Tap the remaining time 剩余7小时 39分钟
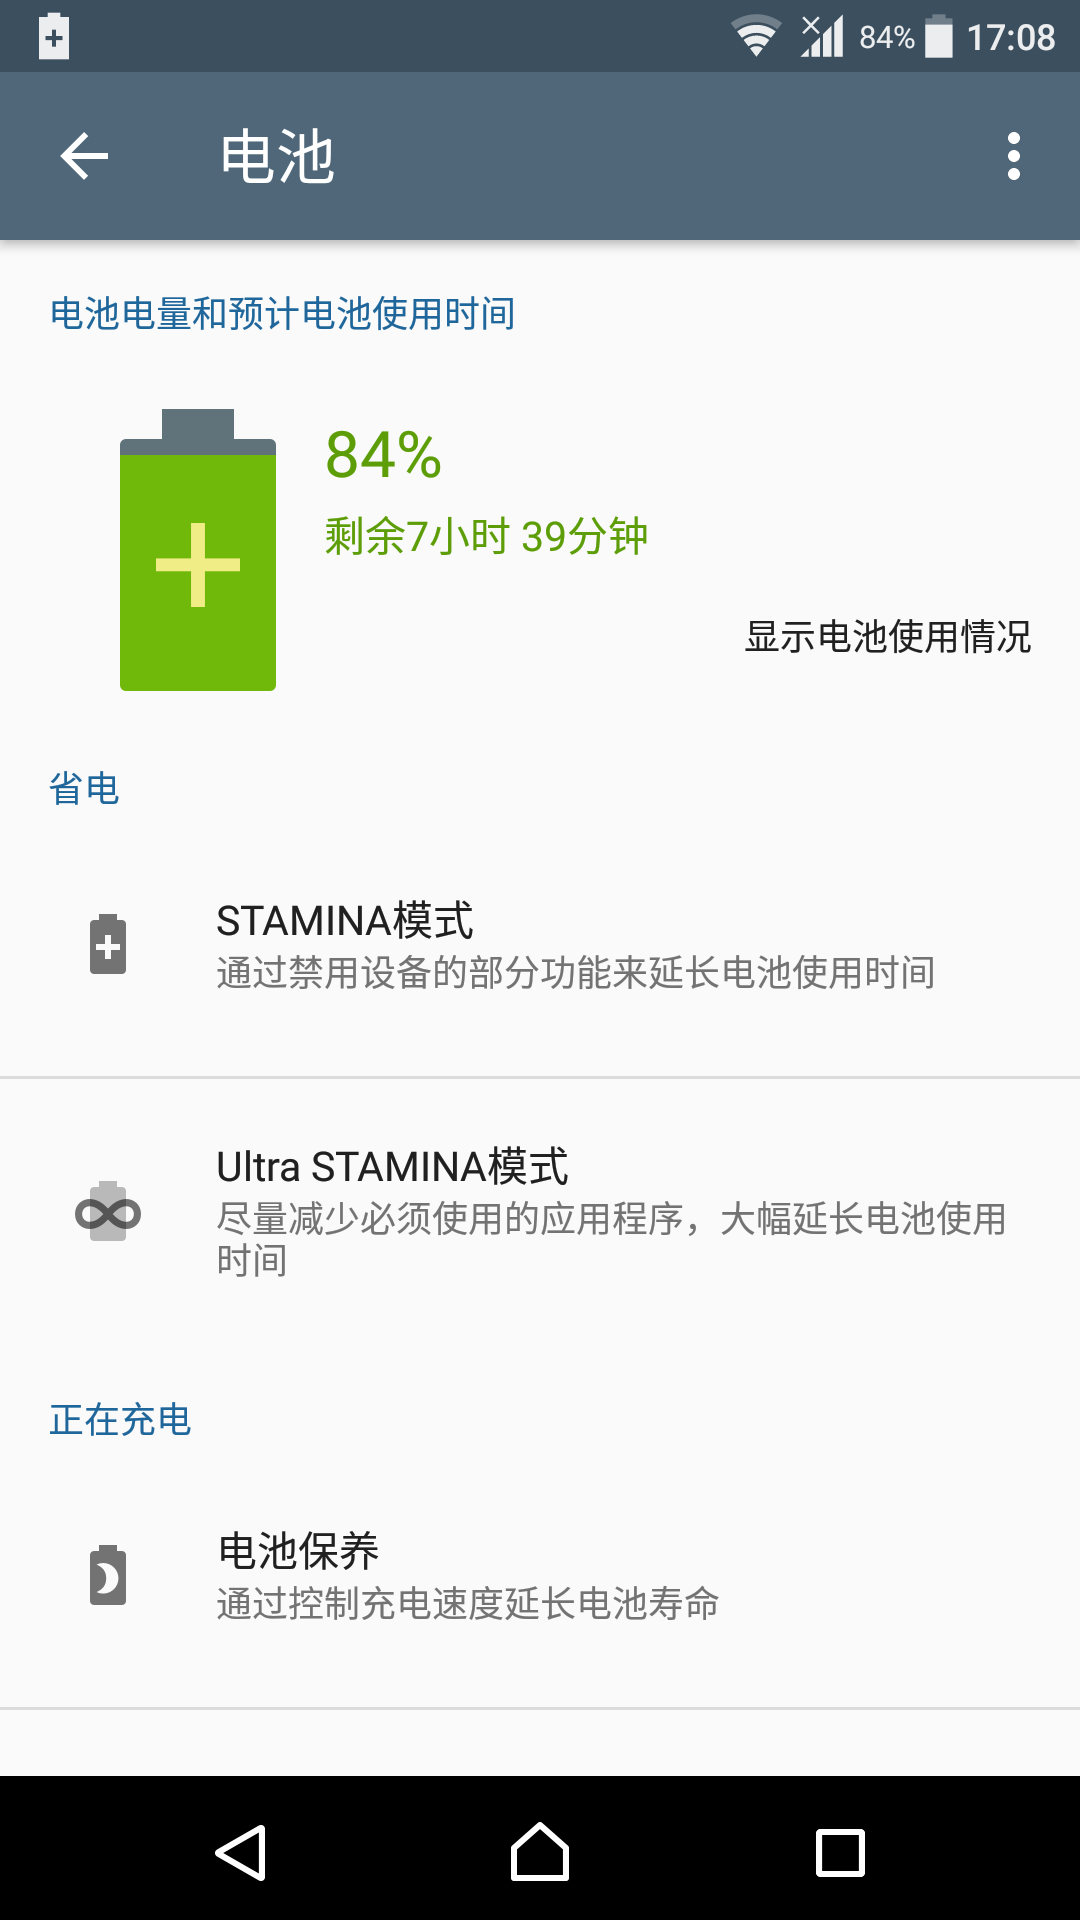Screen dimensions: 1080x1920 coord(486,537)
